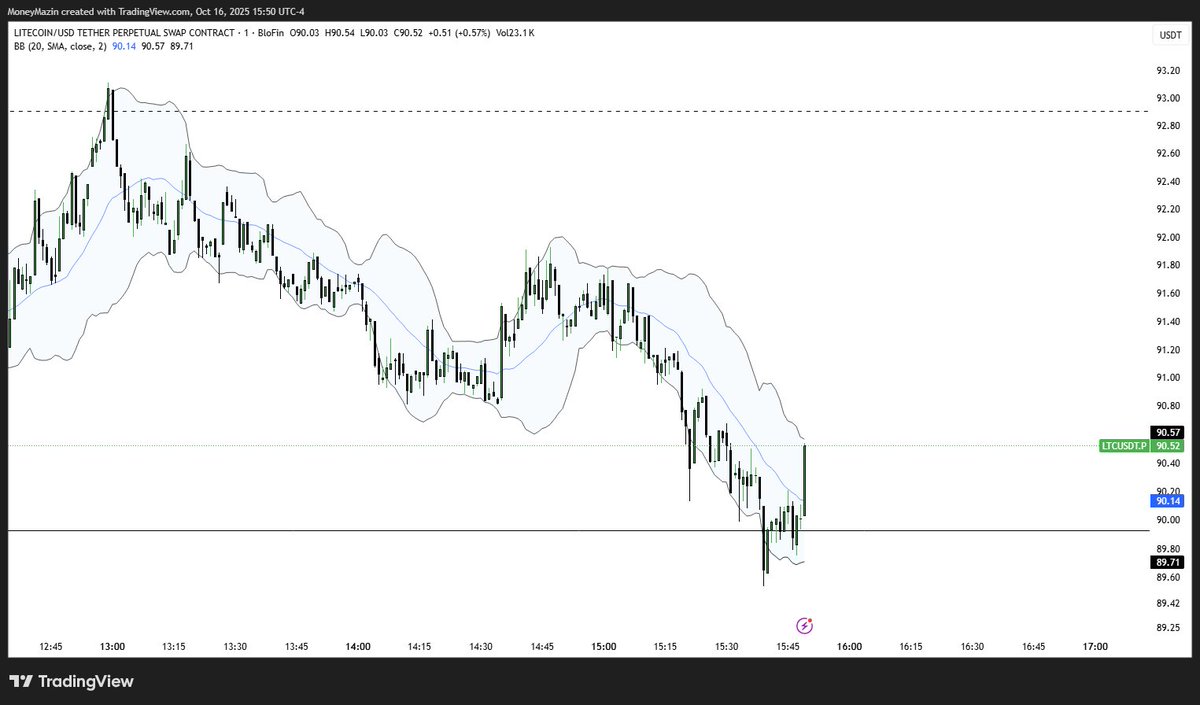
Task: Click the 93.20 price axis label
Action: (x=1168, y=70)
